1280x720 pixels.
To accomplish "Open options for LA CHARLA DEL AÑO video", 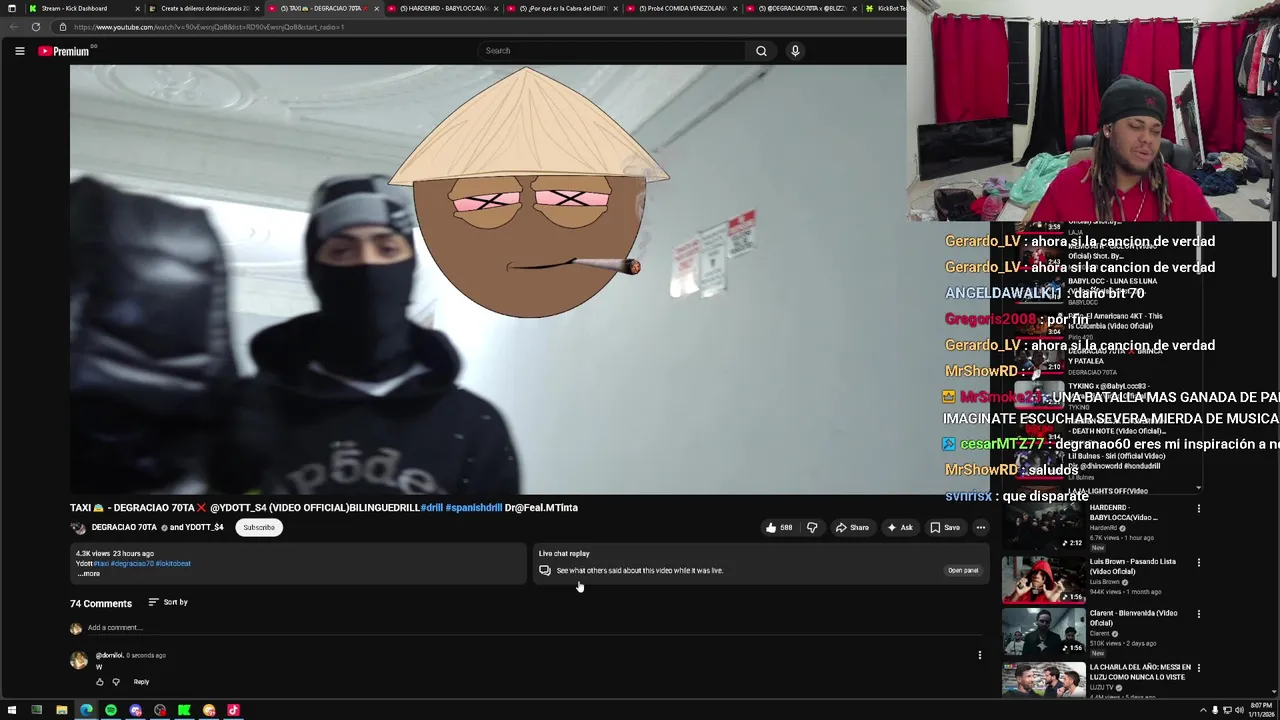I will [x=1199, y=668].
